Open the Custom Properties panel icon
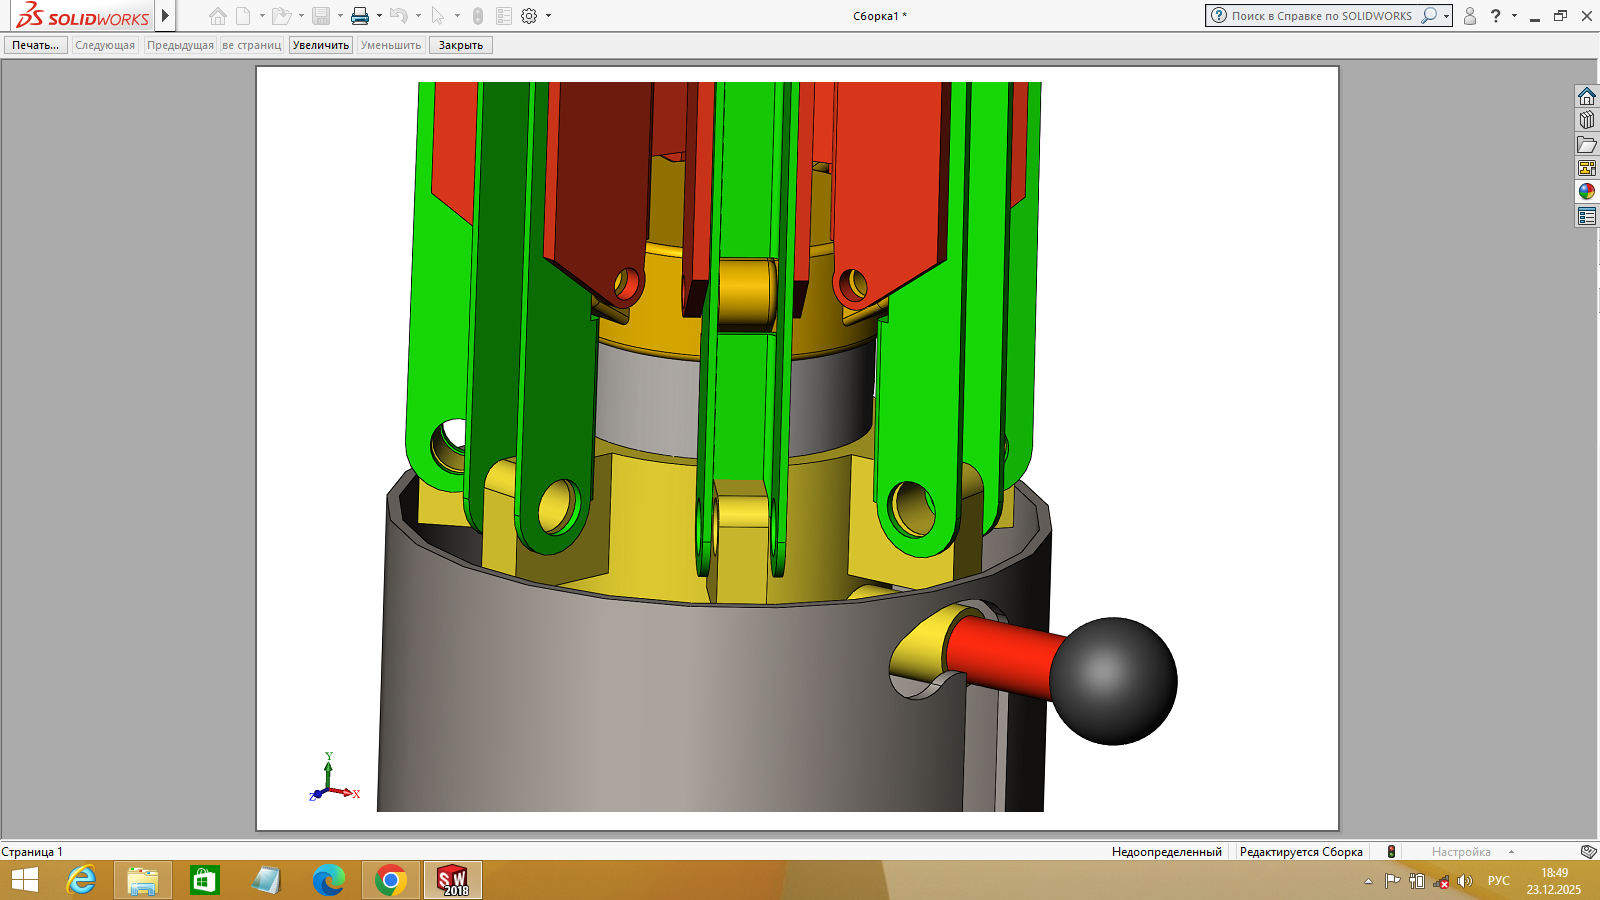The image size is (1600, 900). click(x=1587, y=216)
